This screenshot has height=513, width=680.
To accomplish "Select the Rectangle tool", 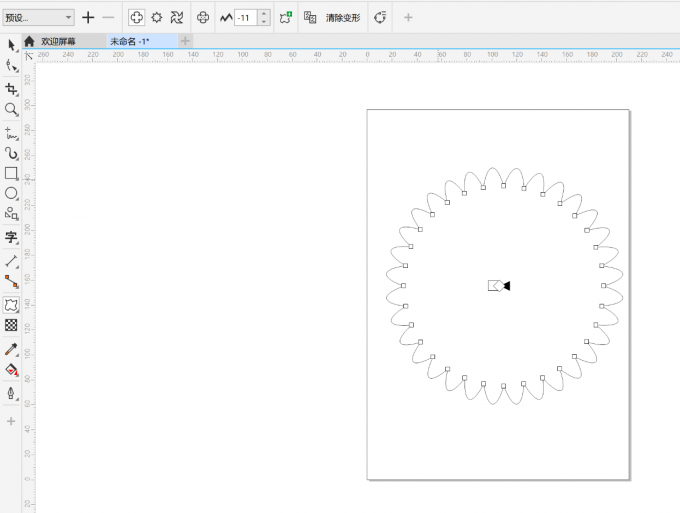I will [x=11, y=173].
